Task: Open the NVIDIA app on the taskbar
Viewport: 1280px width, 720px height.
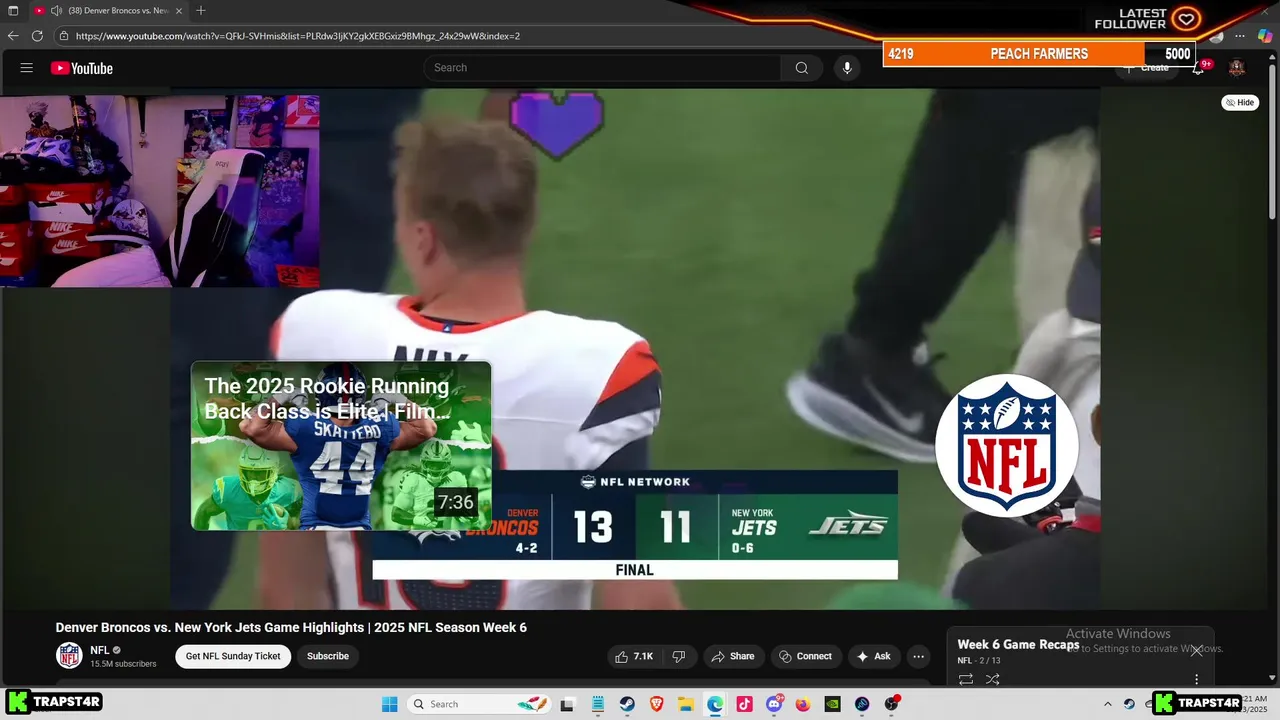Action: 832,704
